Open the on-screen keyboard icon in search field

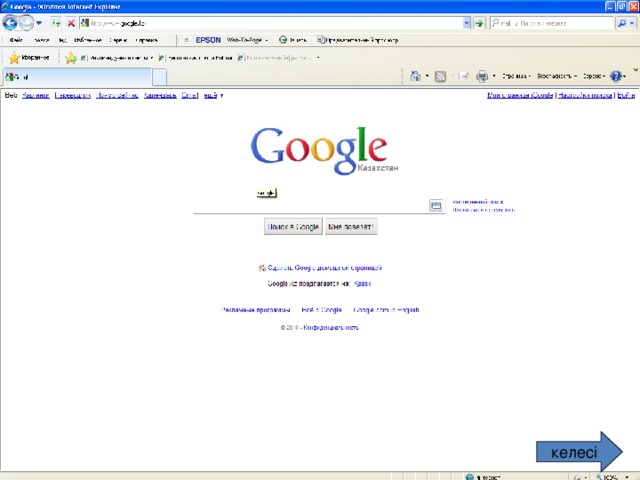pos(436,205)
